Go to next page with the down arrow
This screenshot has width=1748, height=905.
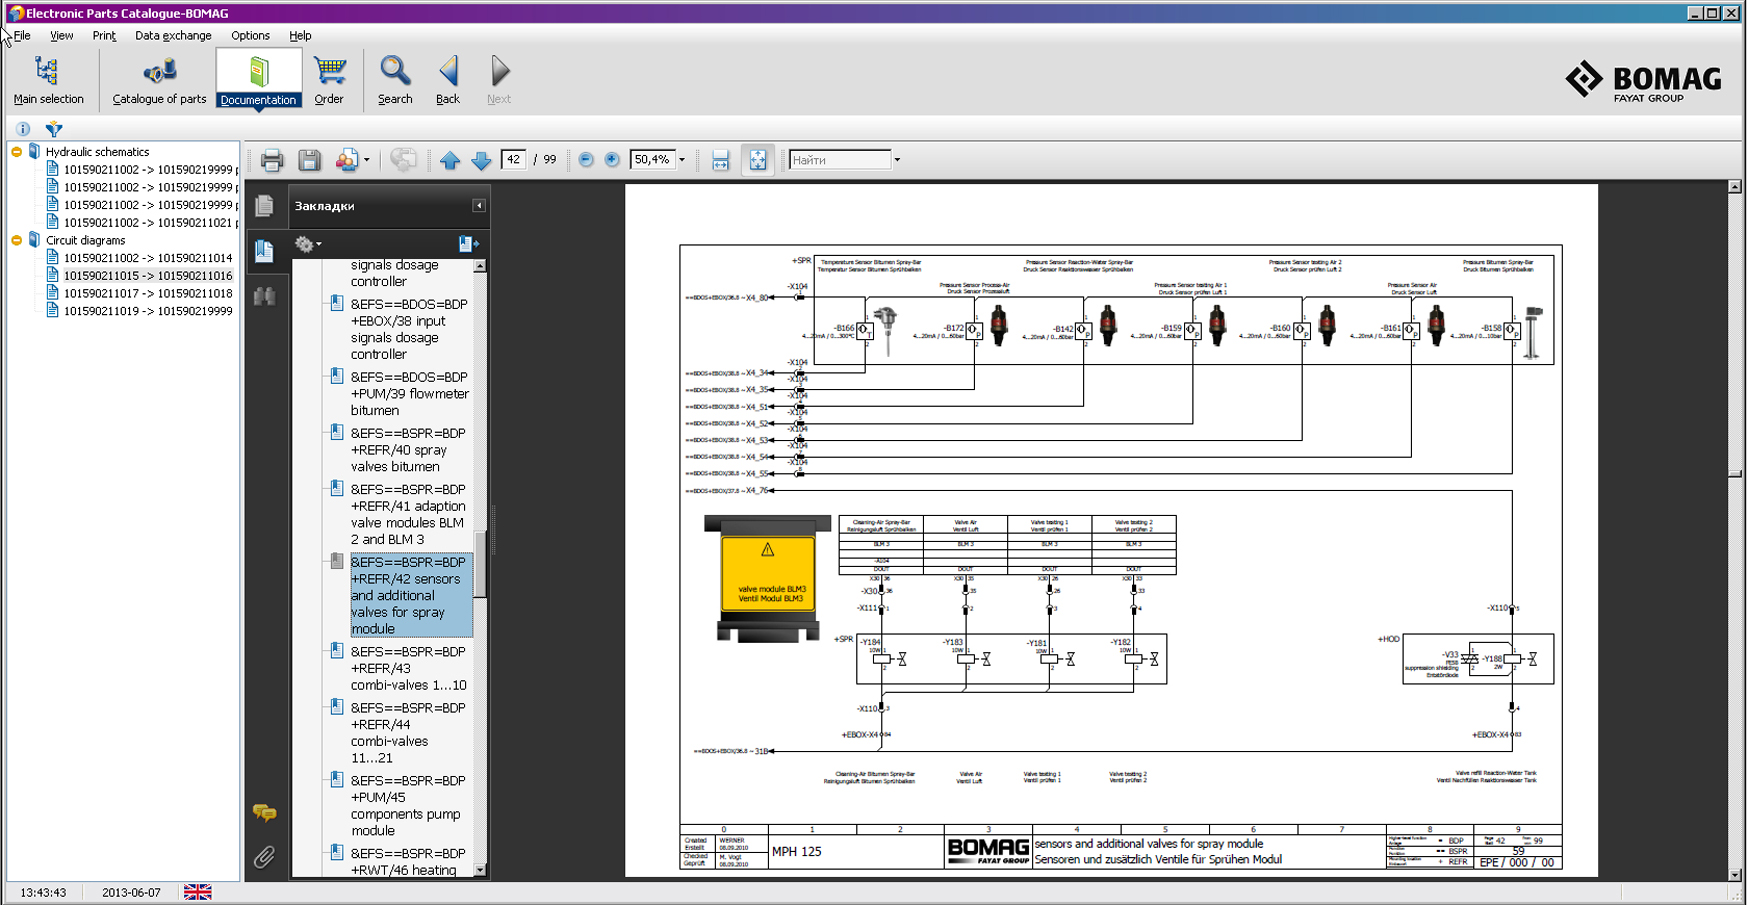pyautogui.click(x=481, y=160)
